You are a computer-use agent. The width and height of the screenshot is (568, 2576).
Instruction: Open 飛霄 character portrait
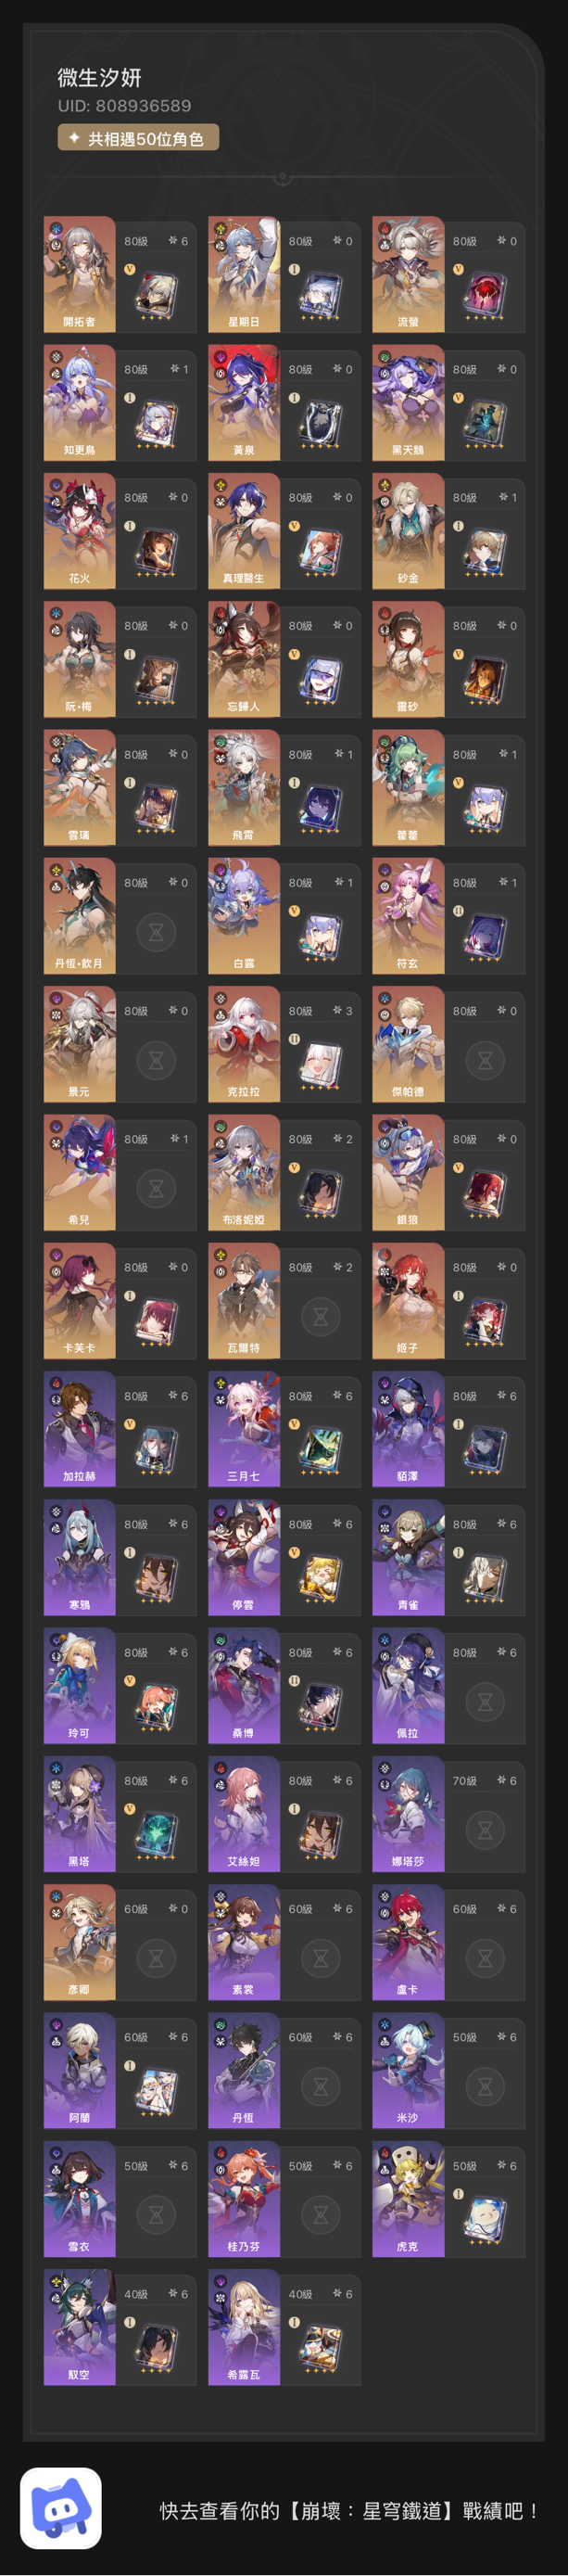(x=244, y=787)
